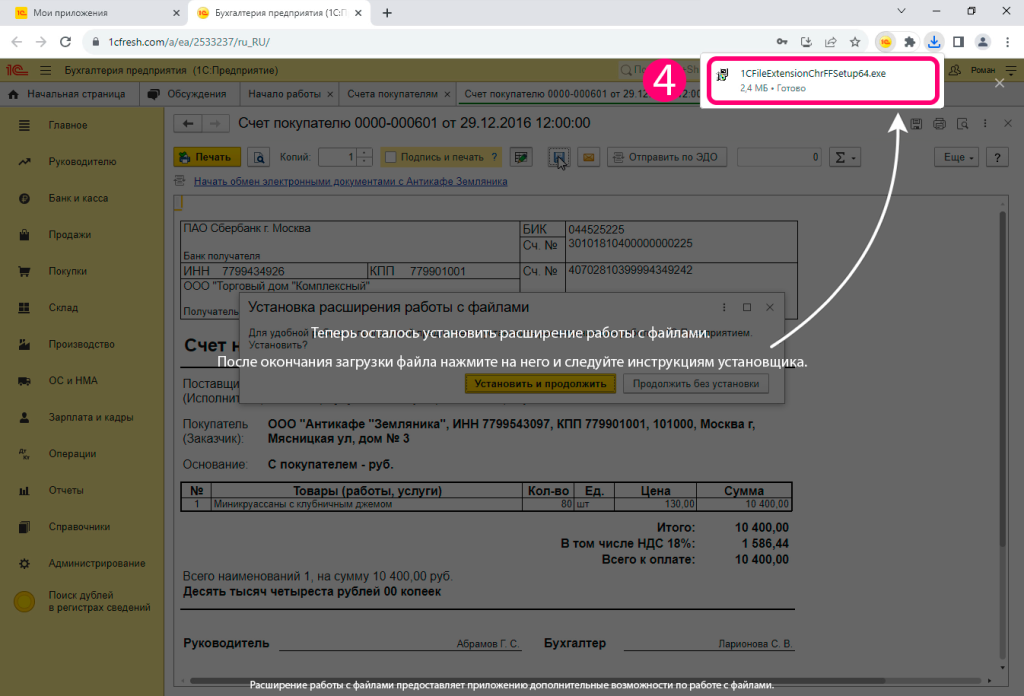
Task: Toggle Подпись и печать checkbox
Action: coord(391,157)
